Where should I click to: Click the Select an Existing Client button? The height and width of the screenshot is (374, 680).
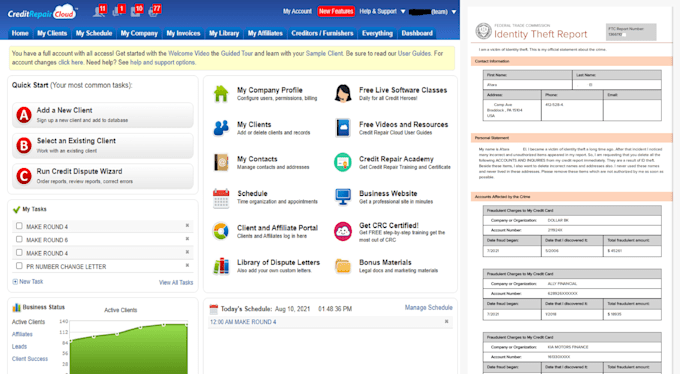tap(103, 146)
